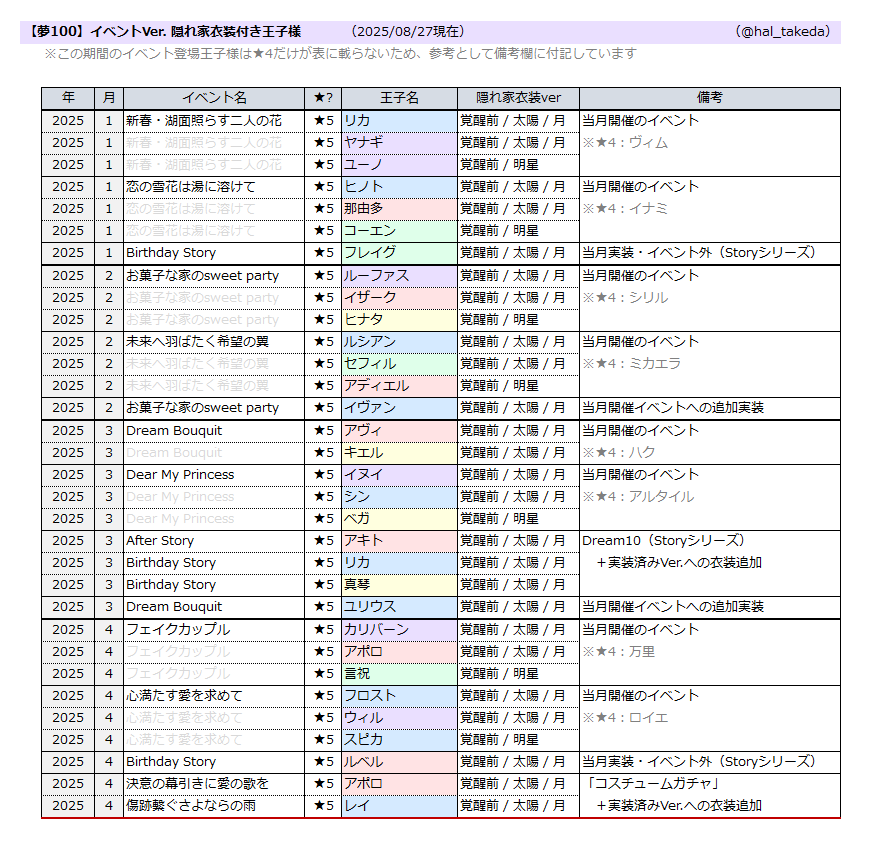This screenshot has height=850, width=880.
Task: Click the ★? column header
Action: 323,98
